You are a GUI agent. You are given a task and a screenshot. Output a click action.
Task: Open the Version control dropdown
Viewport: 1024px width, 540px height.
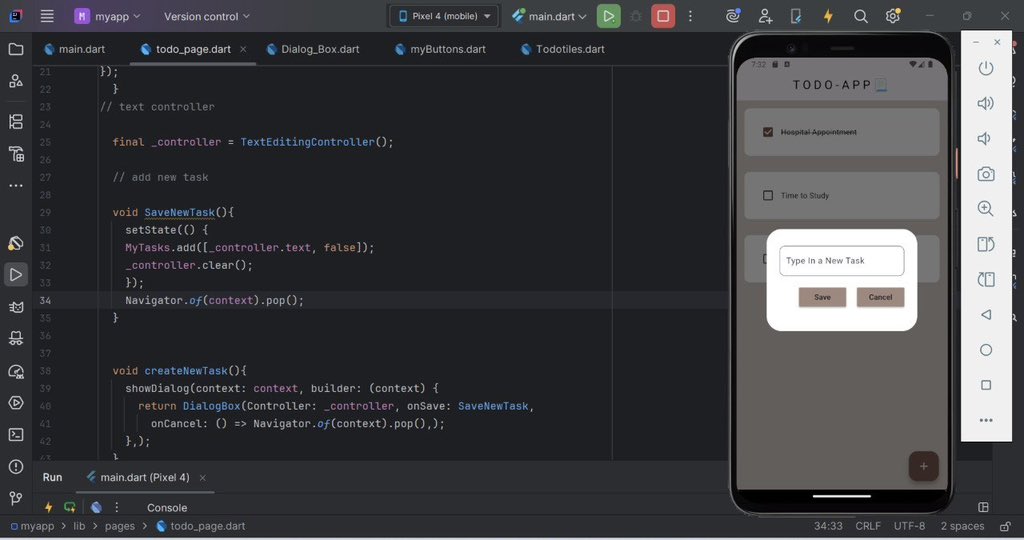(x=206, y=16)
